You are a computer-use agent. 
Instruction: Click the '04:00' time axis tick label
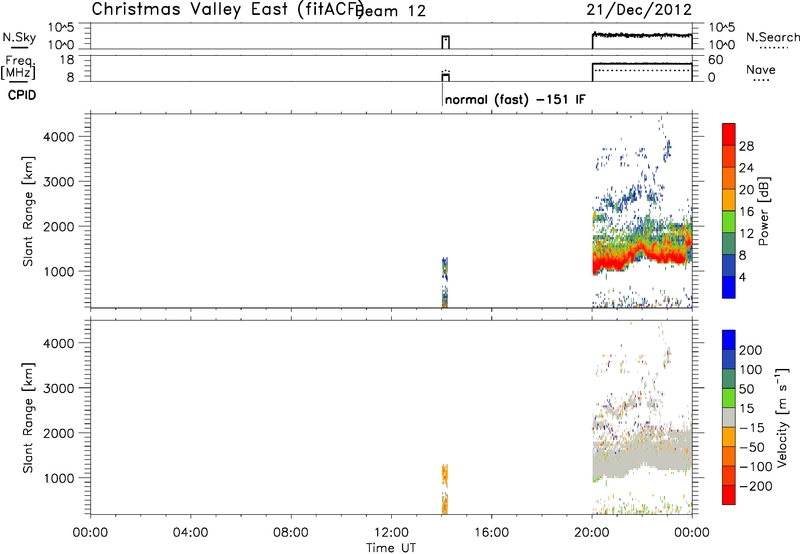pos(190,533)
